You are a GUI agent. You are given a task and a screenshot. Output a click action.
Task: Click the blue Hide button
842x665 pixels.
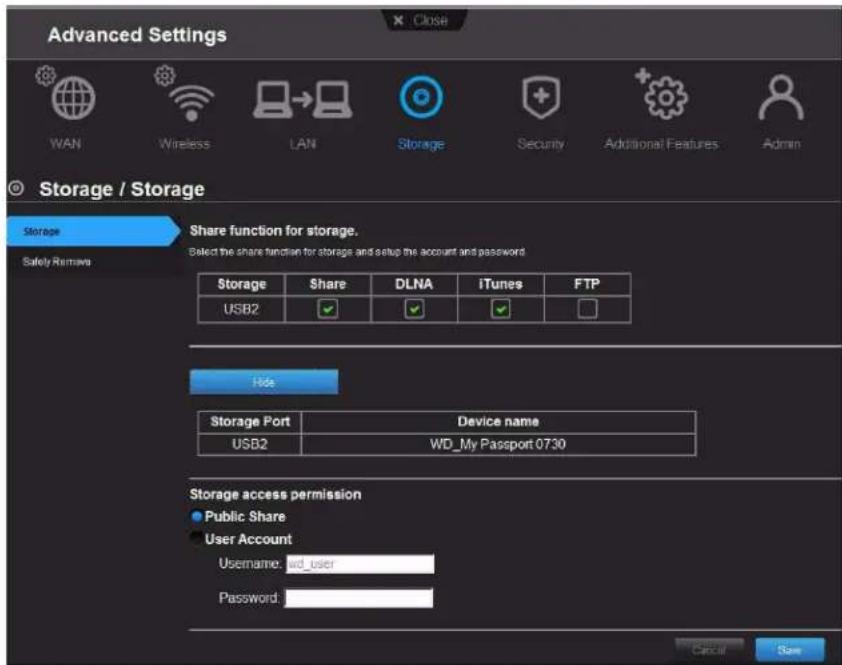pos(264,382)
